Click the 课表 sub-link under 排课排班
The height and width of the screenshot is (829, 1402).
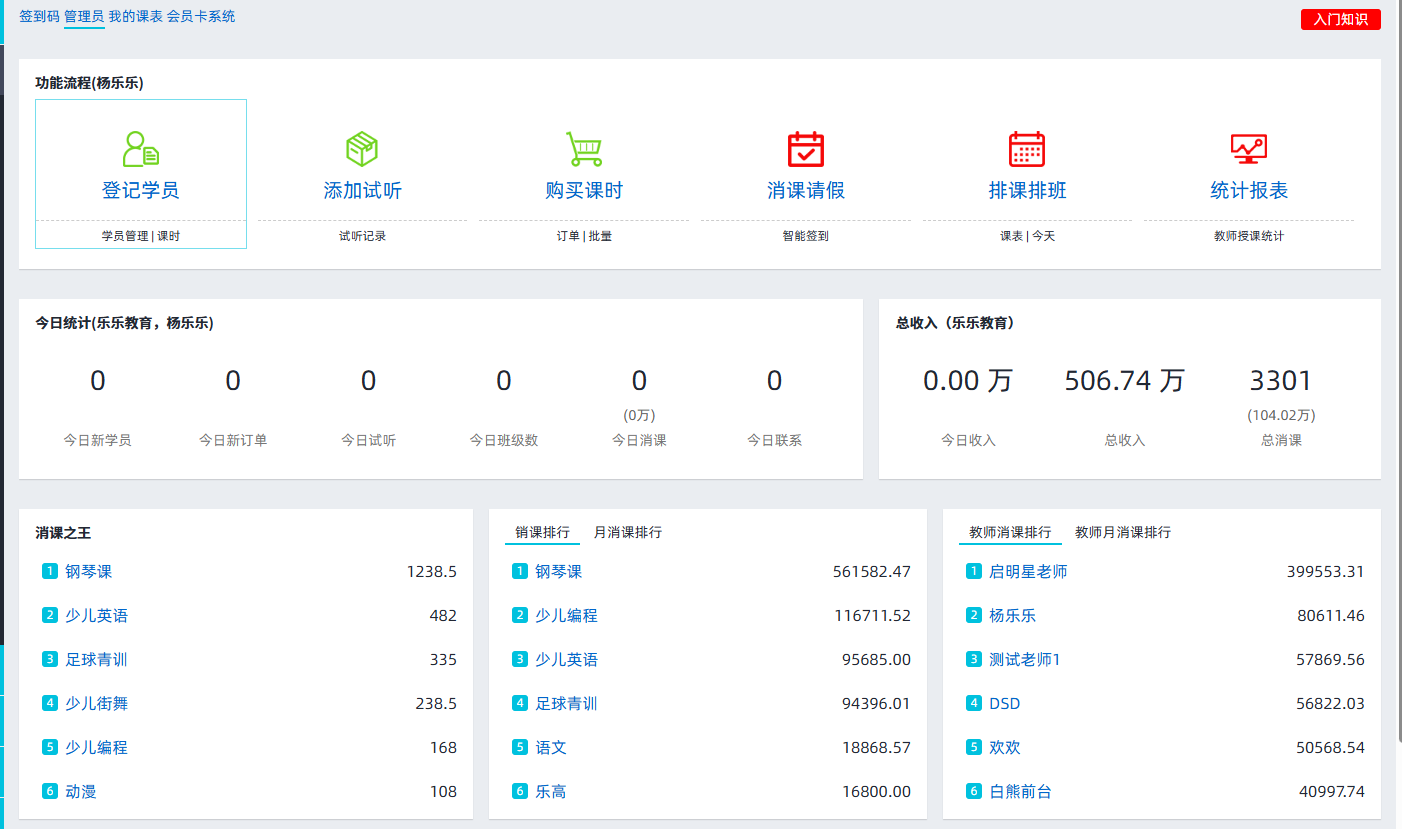point(1011,236)
